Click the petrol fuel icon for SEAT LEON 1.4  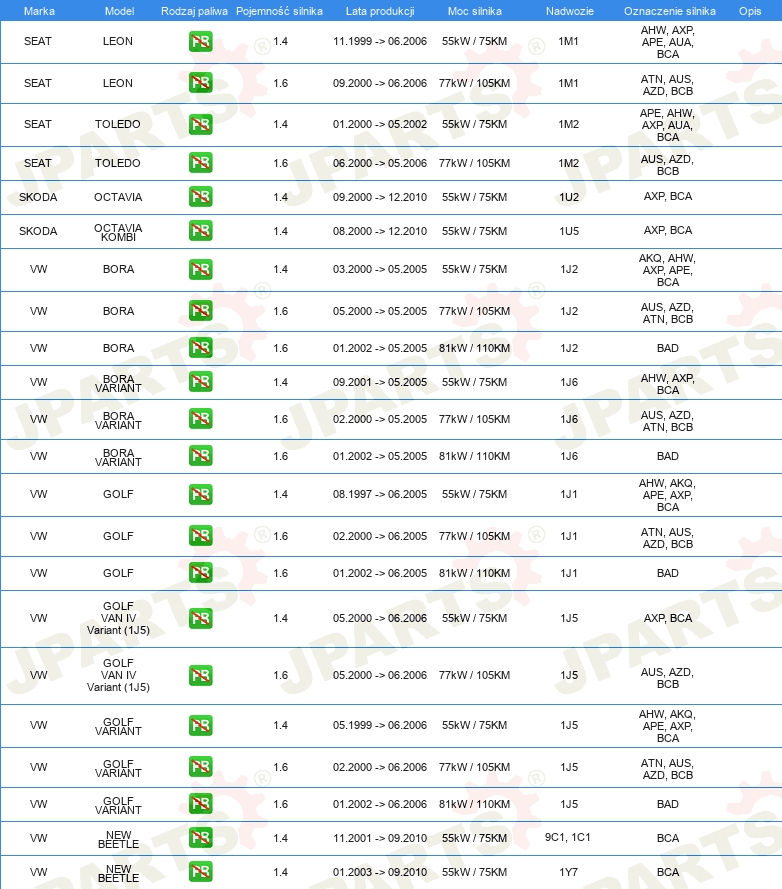pyautogui.click(x=201, y=41)
